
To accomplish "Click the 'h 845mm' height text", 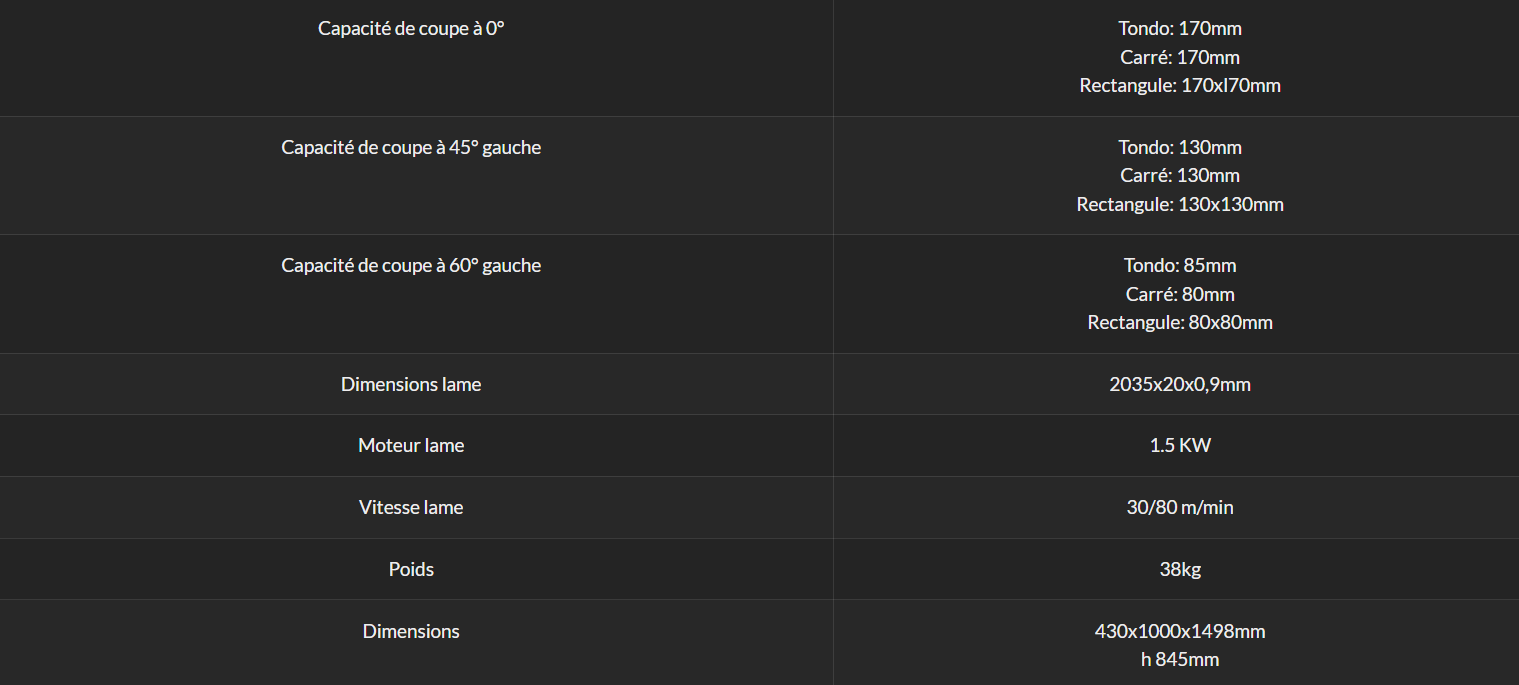I will click(x=1180, y=659).
